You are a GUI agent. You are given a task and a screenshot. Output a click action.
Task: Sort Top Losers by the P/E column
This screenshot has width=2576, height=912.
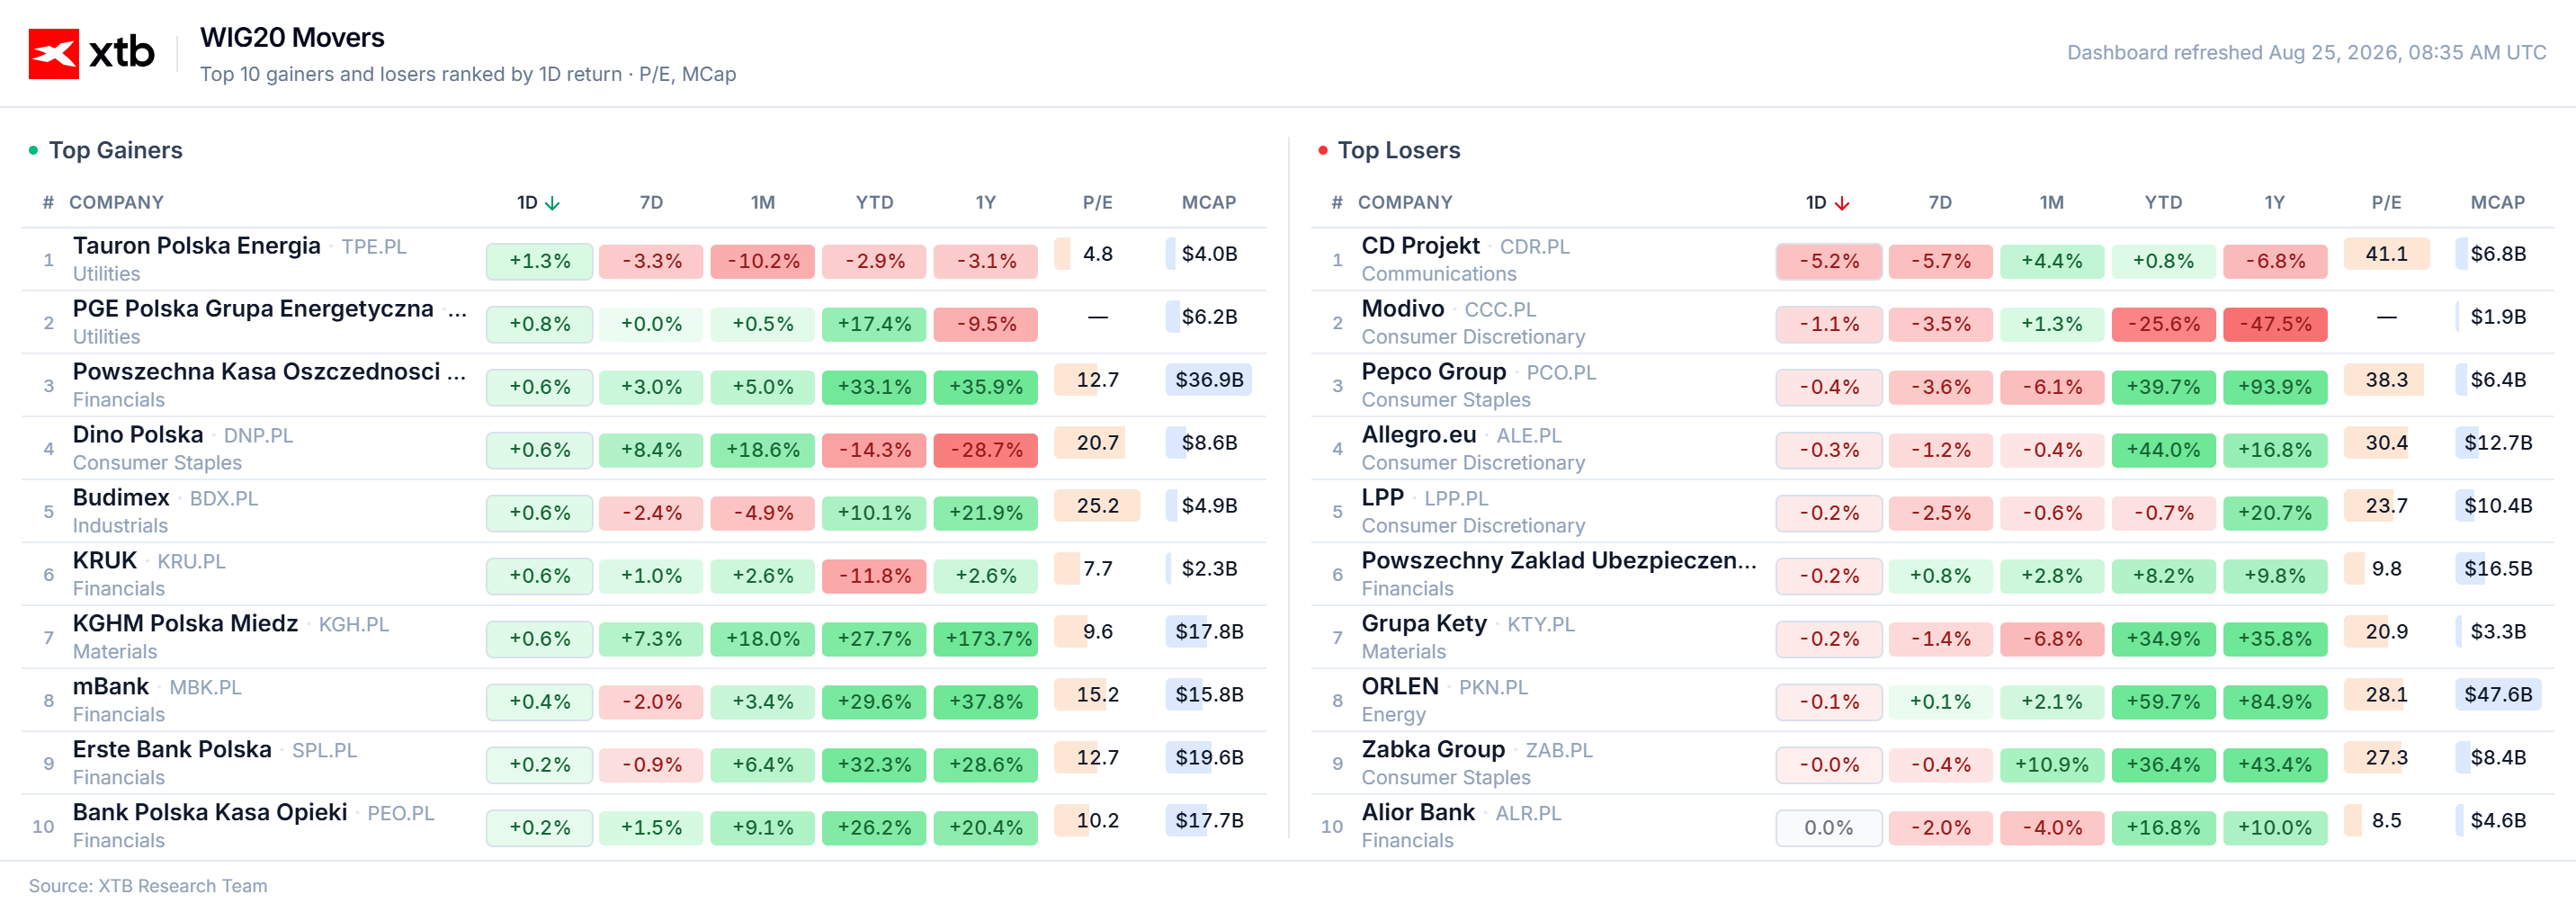click(2386, 203)
